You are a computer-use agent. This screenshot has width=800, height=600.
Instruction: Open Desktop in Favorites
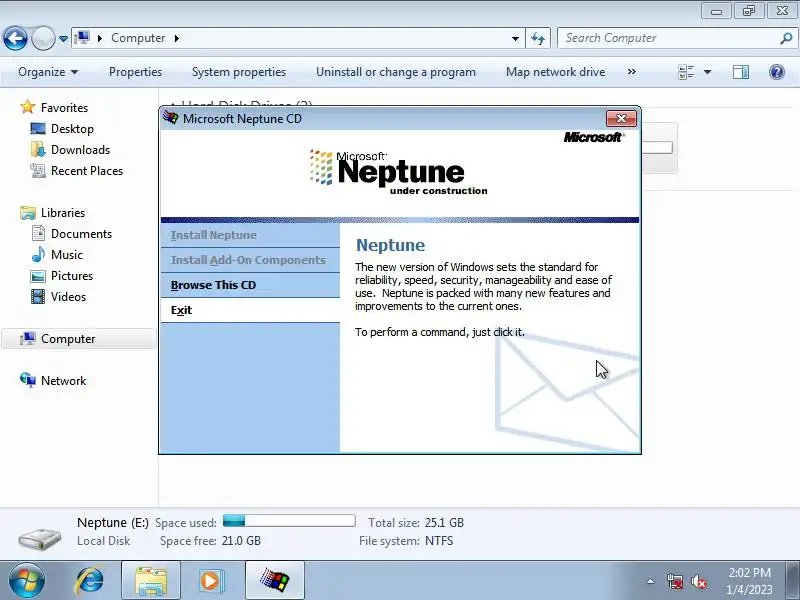(72, 129)
